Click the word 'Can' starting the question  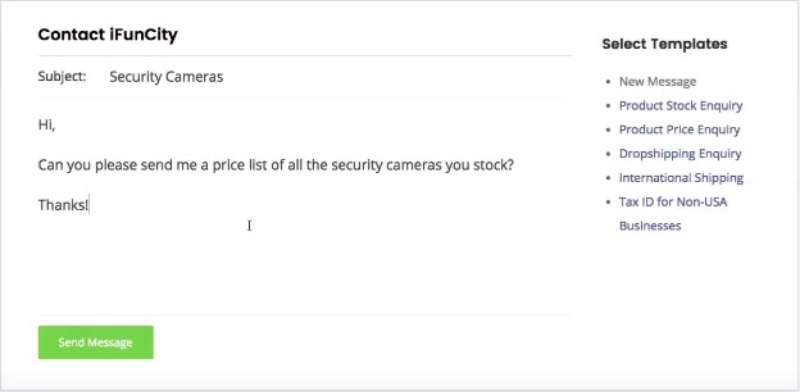[x=50, y=165]
